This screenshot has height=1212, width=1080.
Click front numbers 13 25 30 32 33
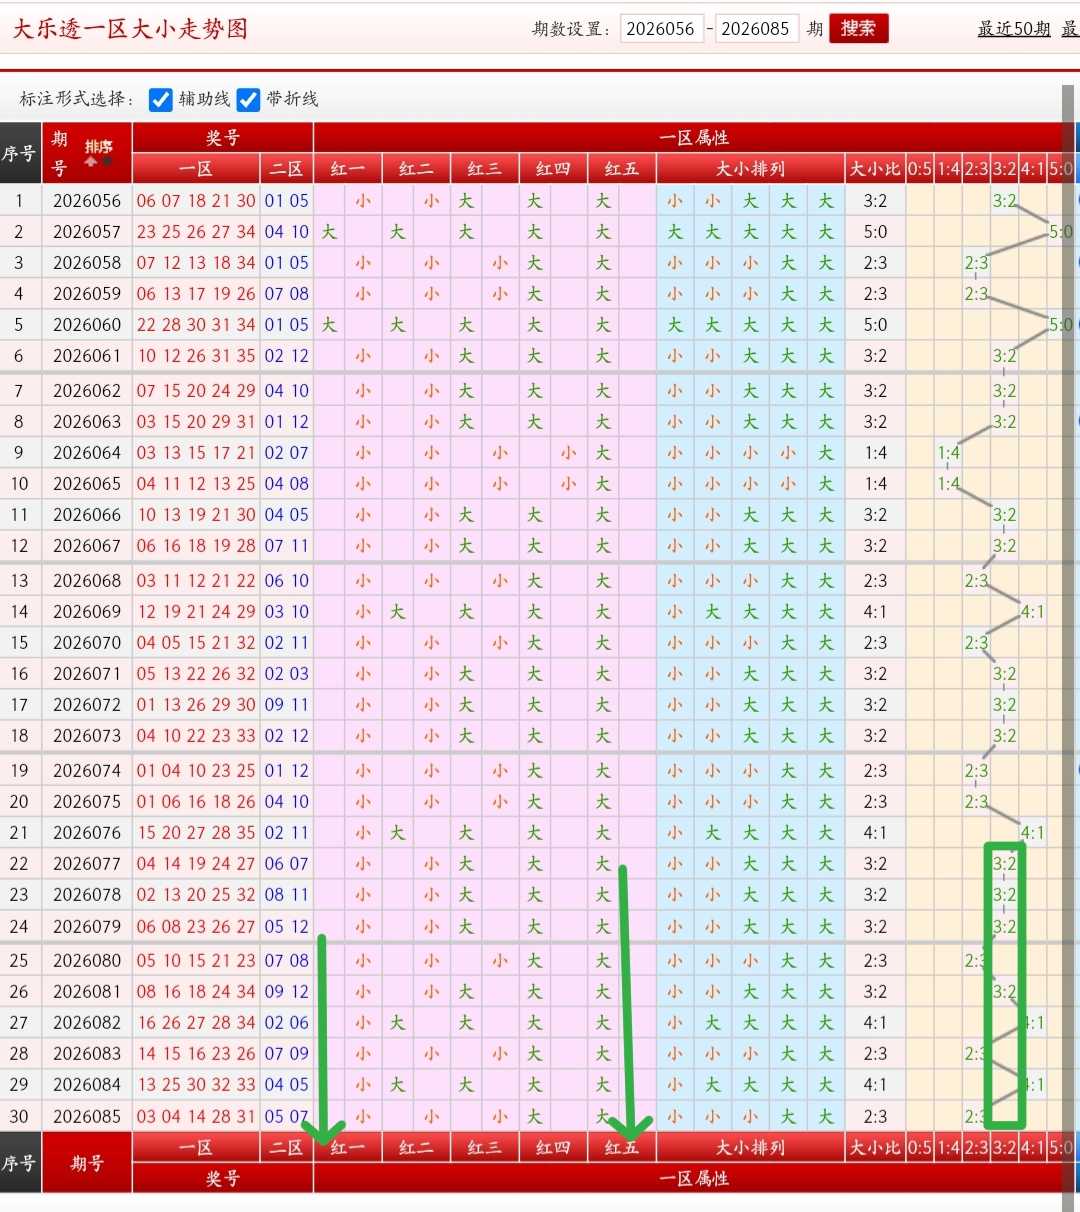click(196, 1085)
